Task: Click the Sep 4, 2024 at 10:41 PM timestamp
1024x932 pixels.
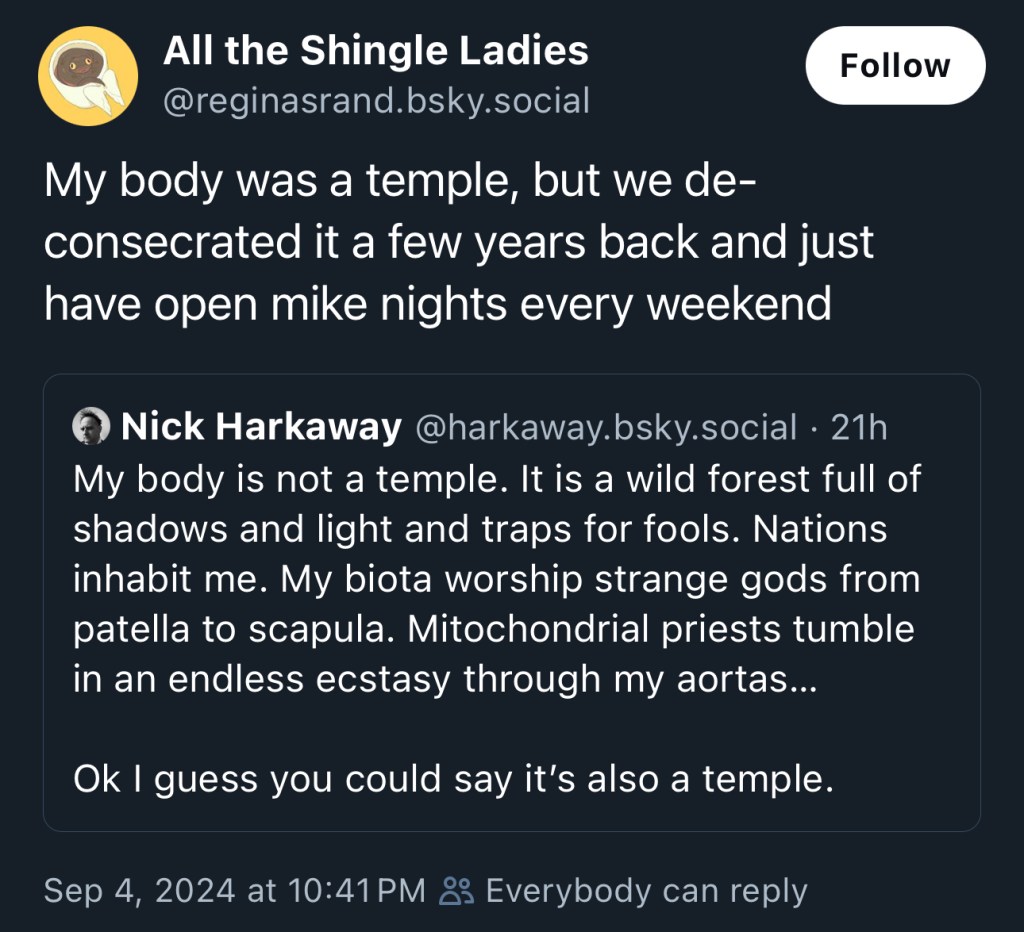Action: (x=234, y=890)
